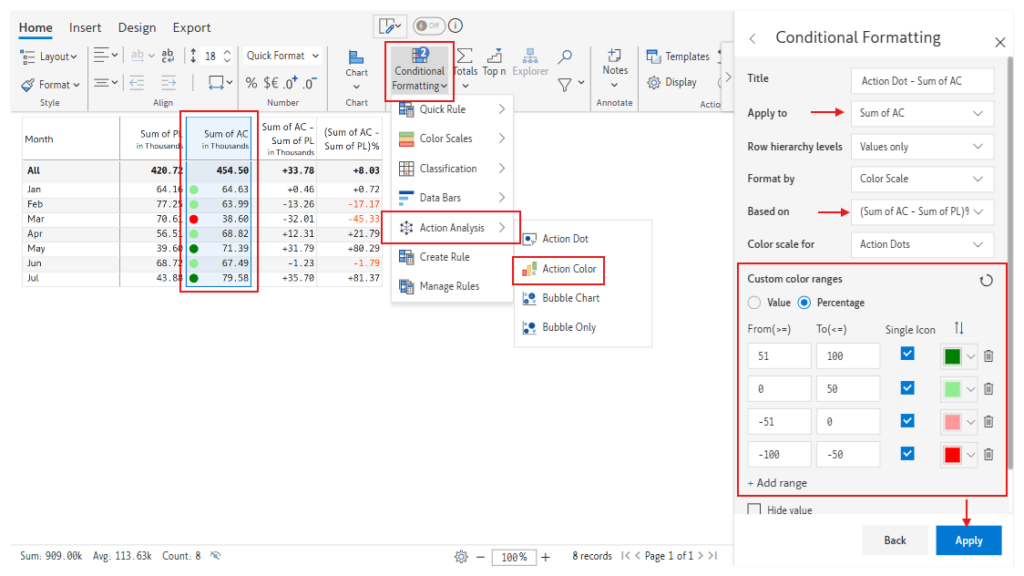This screenshot has height=576, width=1024.
Task: Toggle the Off switch in toolbar
Action: point(428,25)
